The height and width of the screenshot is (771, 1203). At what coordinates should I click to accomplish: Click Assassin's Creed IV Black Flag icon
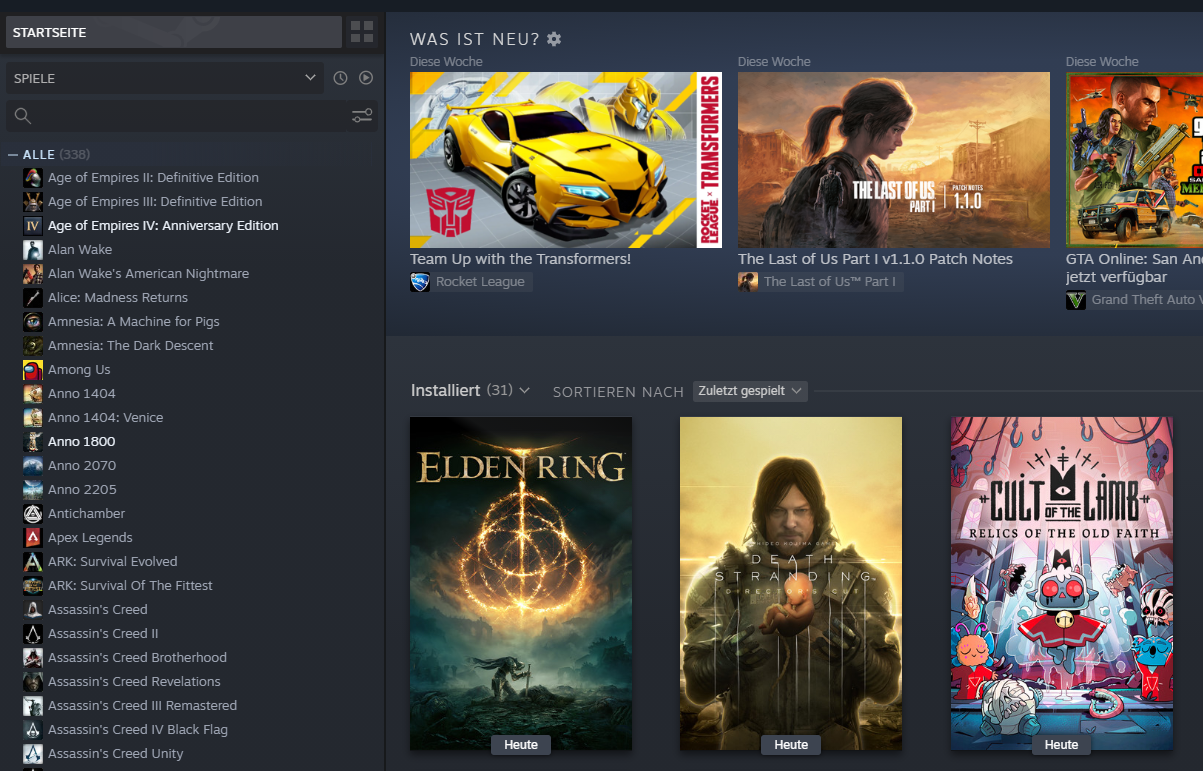point(33,730)
